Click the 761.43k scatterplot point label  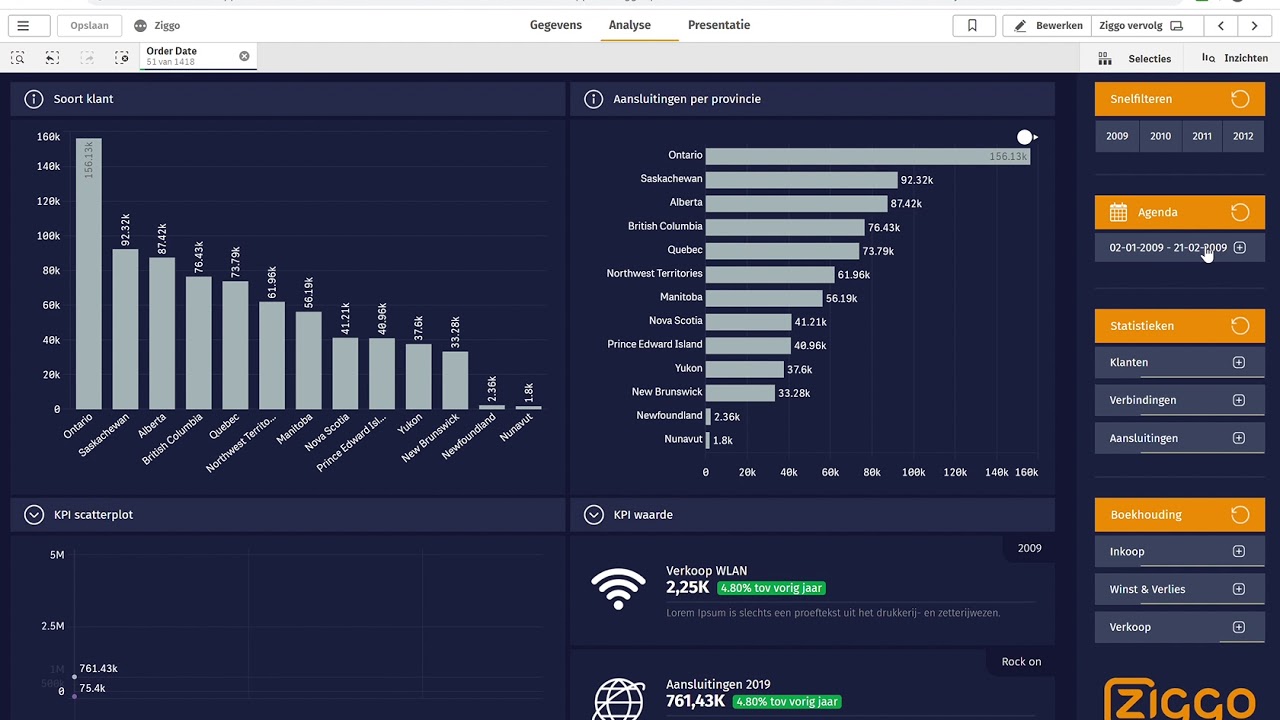[x=98, y=668]
